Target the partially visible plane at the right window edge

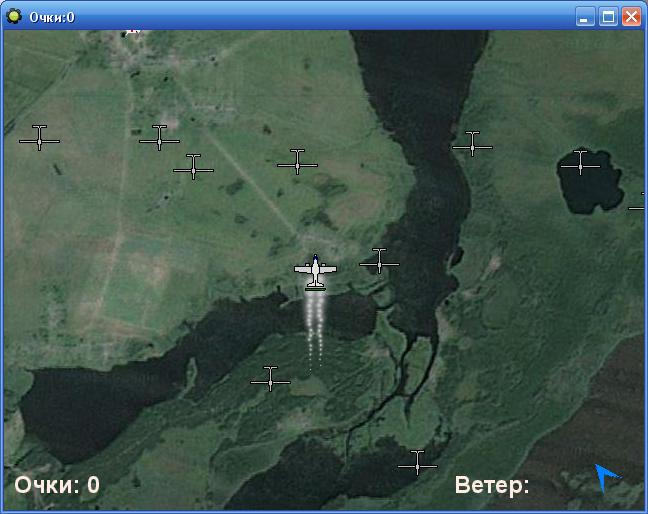coord(638,205)
